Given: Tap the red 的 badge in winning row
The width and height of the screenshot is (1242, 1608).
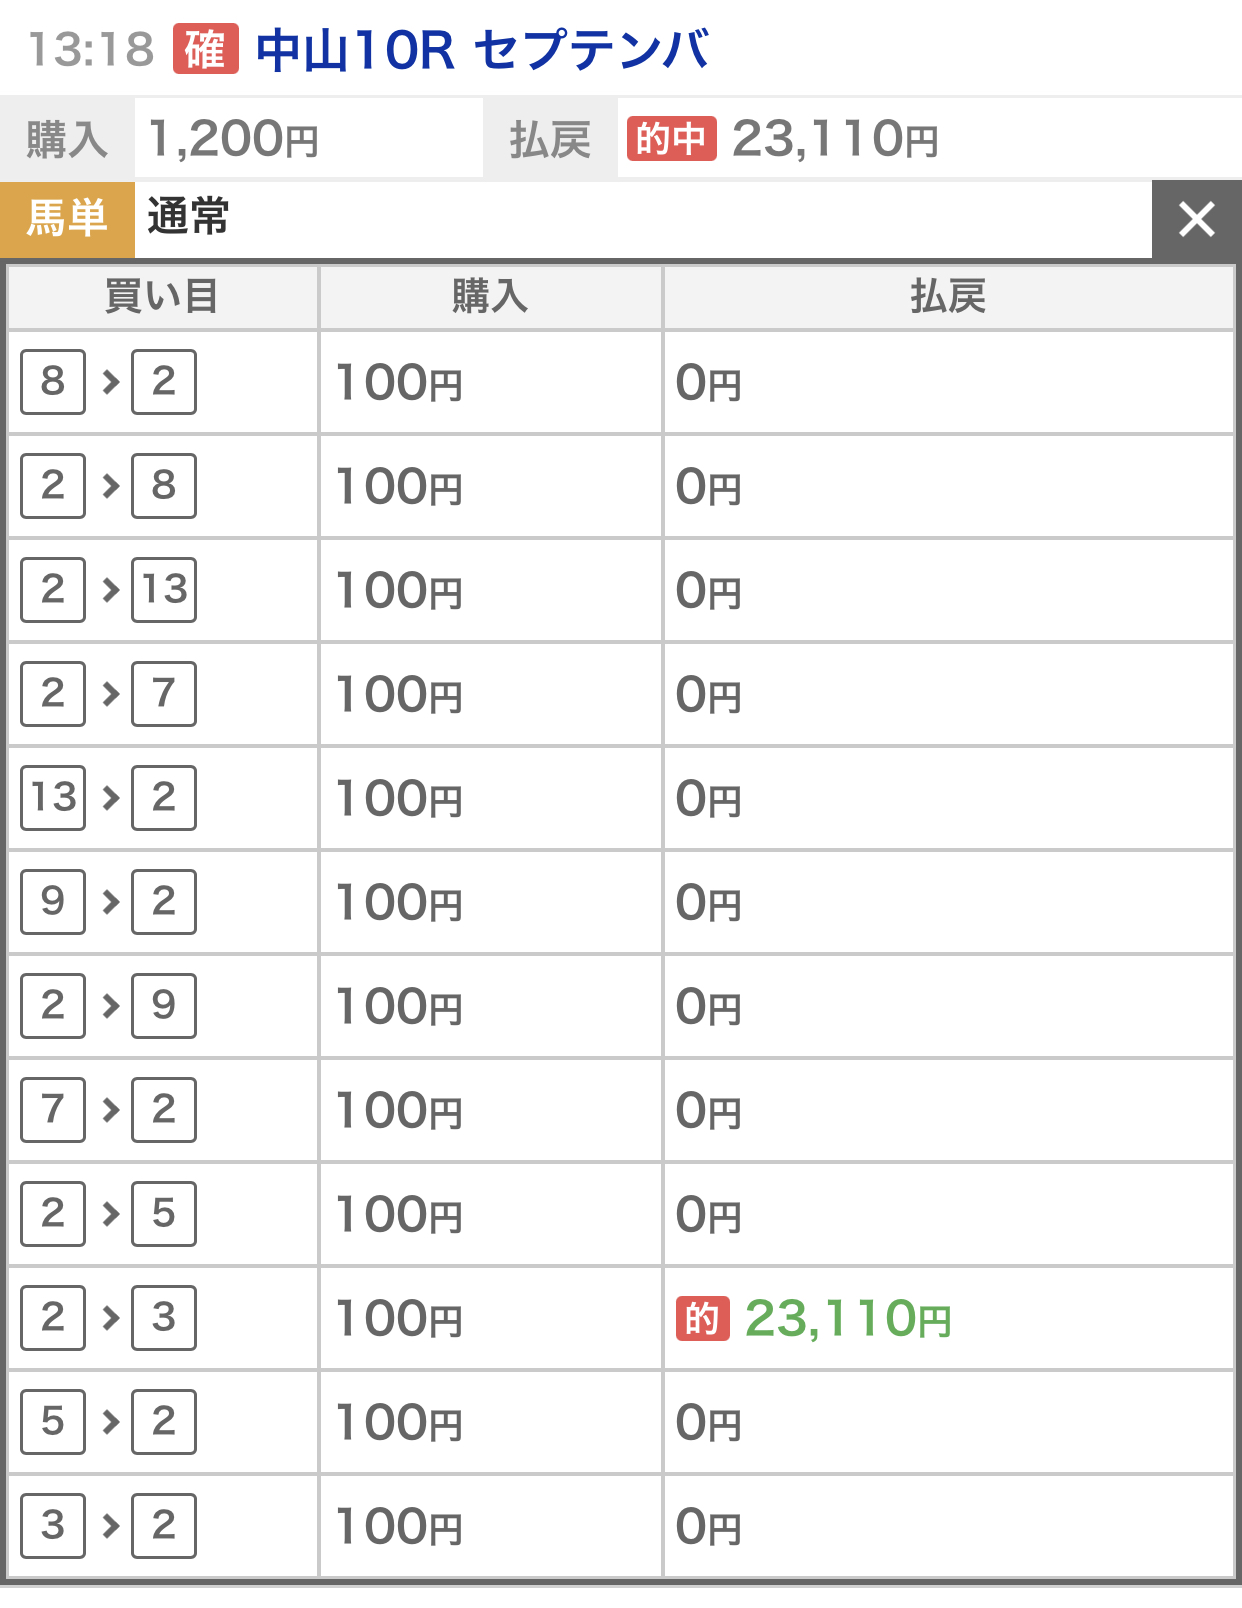Looking at the screenshot, I should [x=702, y=1319].
